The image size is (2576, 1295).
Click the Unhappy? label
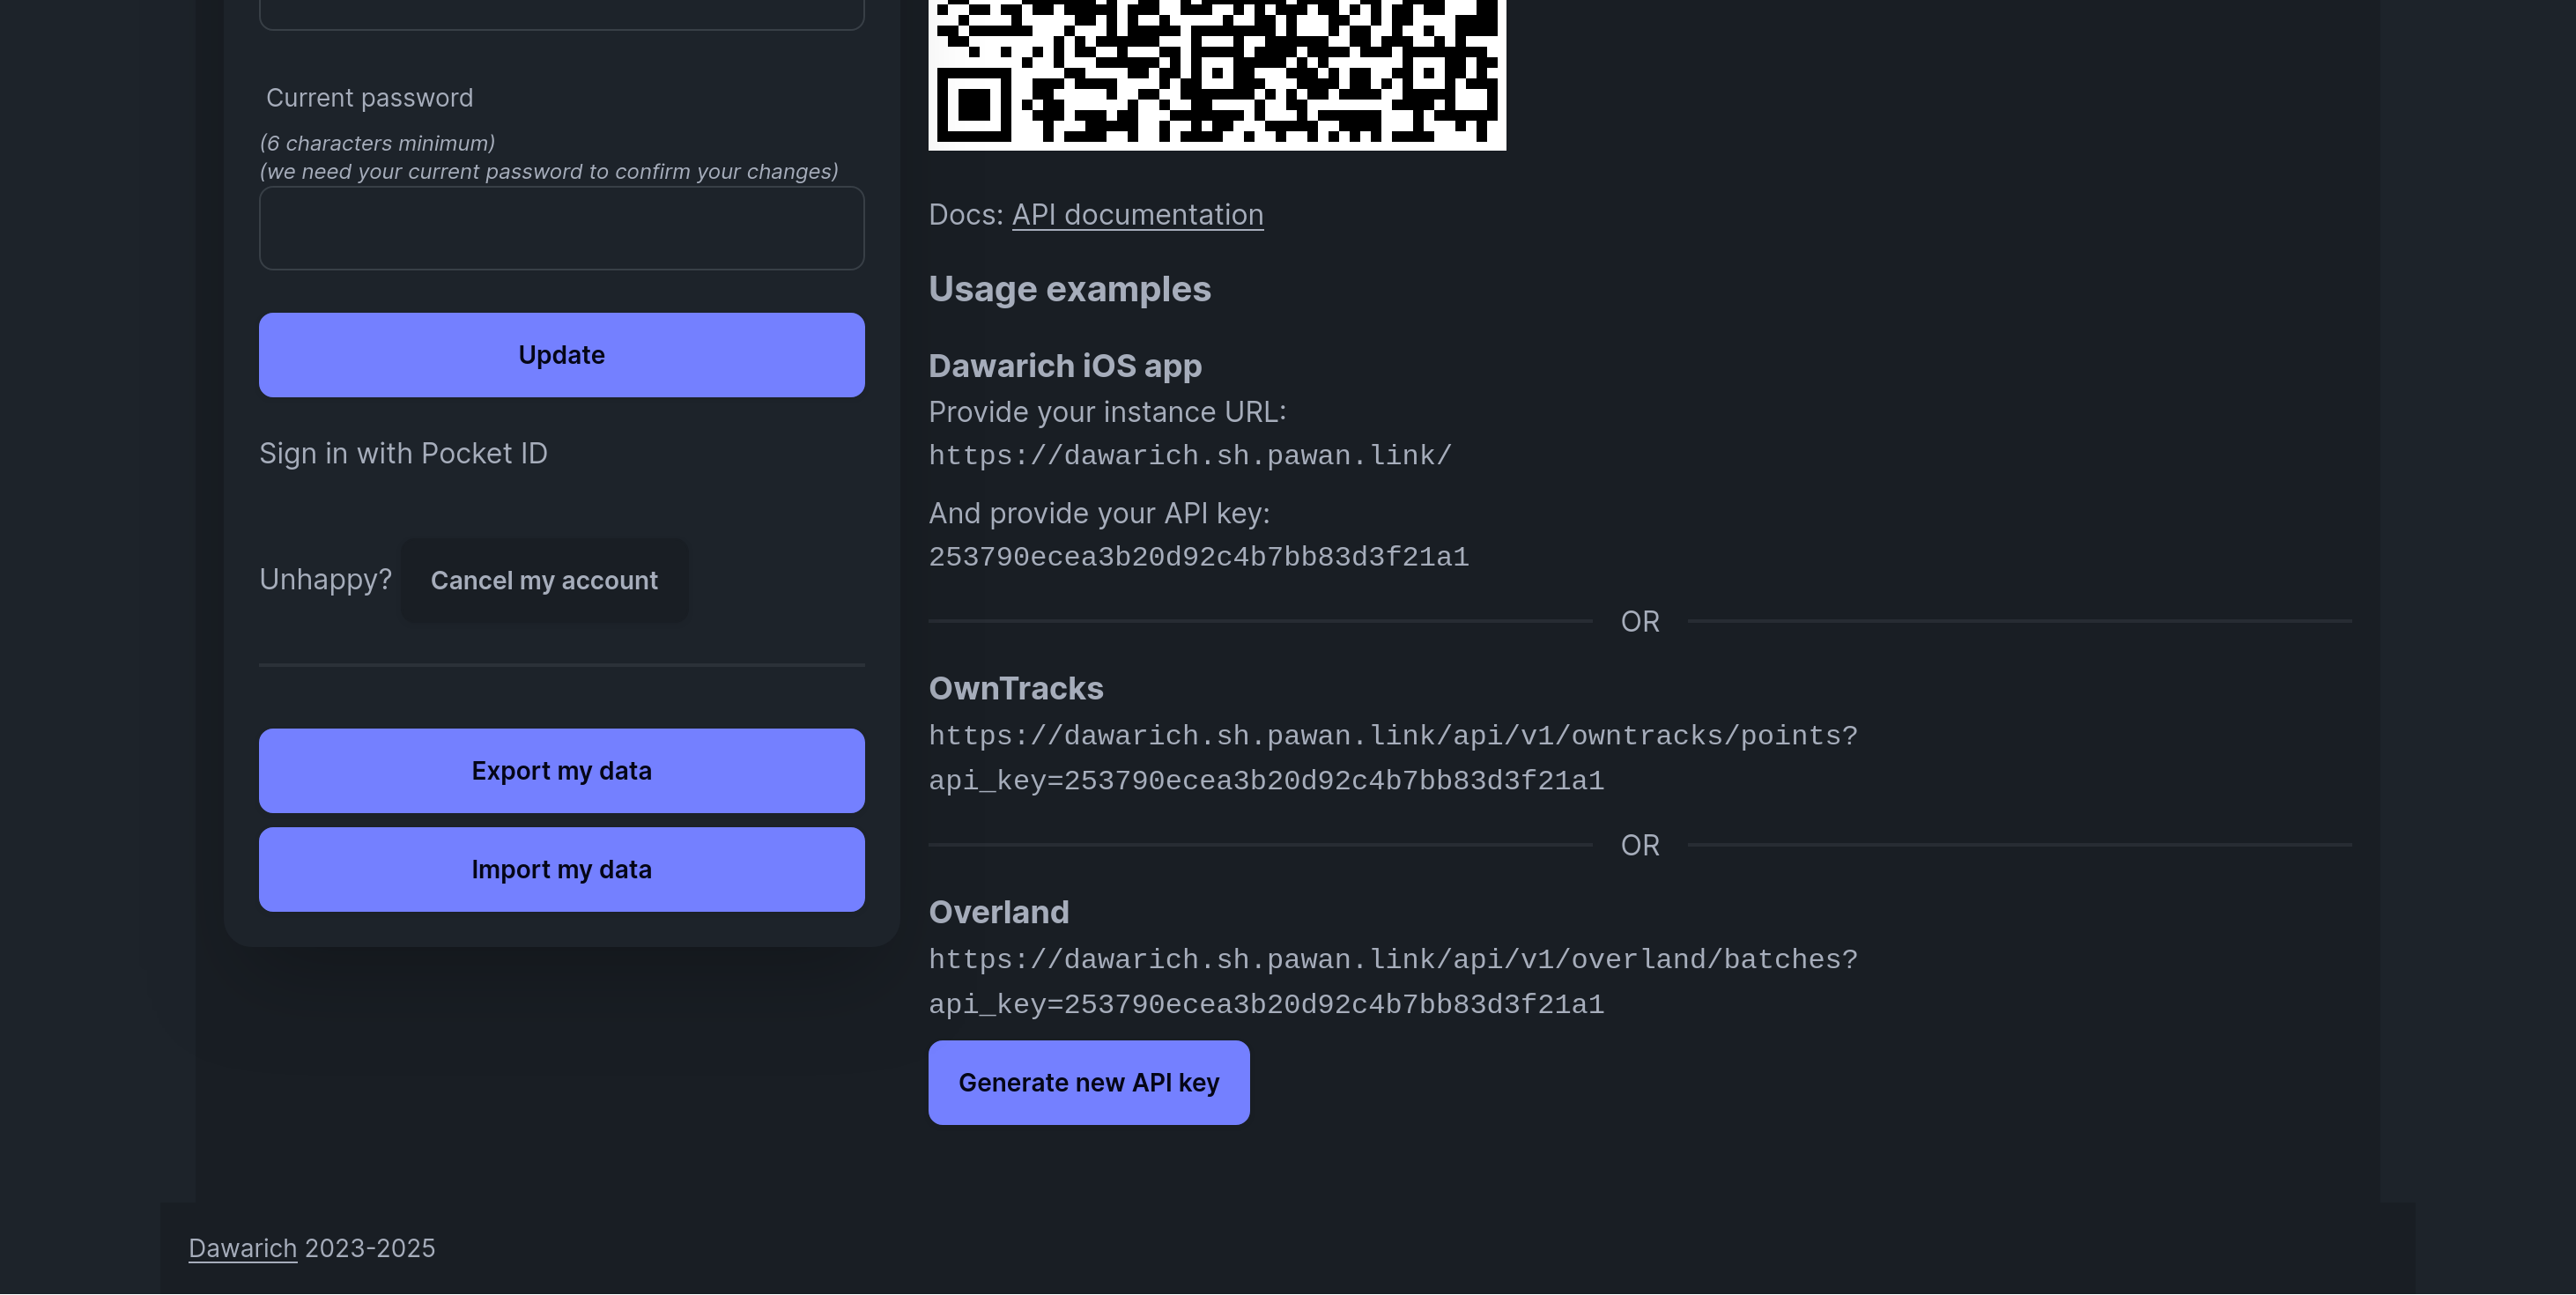coord(325,580)
